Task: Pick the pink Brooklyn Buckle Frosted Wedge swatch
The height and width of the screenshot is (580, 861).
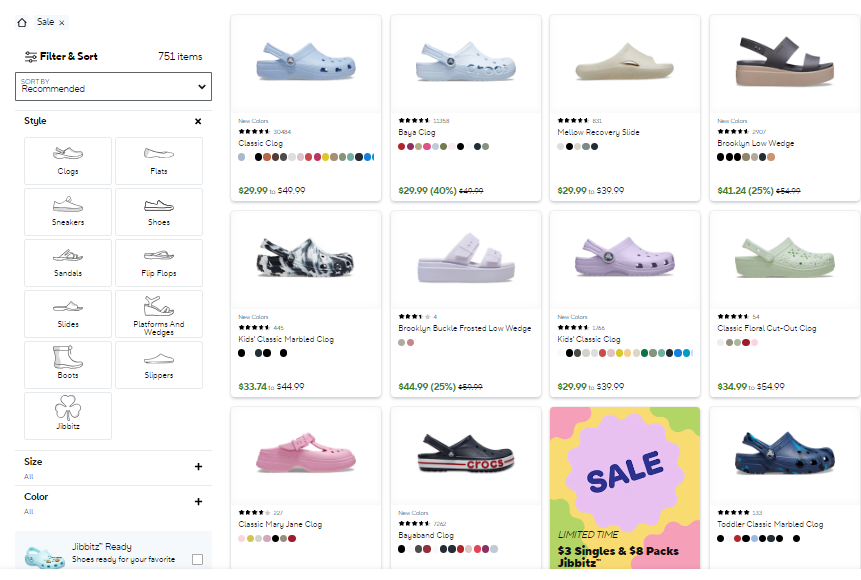Action: 410,343
